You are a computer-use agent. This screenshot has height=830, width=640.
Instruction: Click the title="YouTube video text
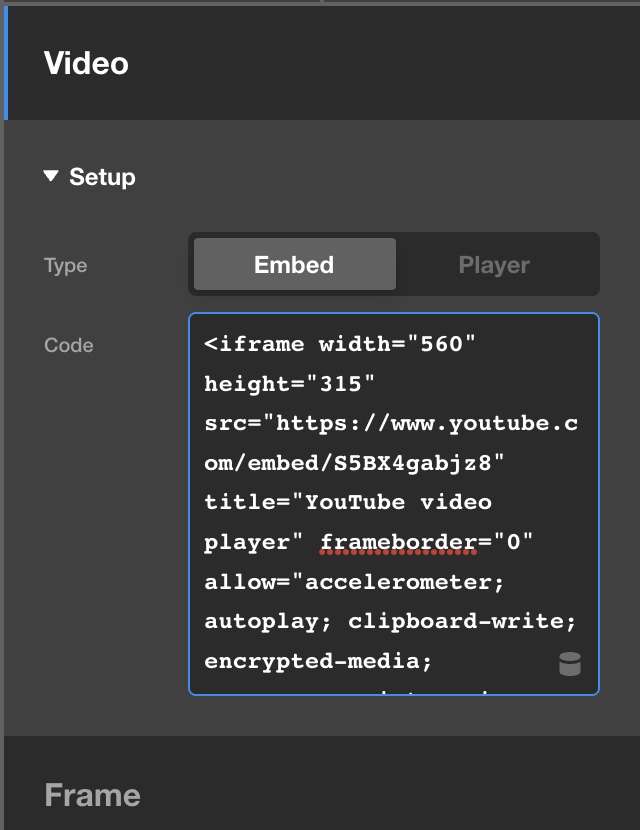click(347, 502)
